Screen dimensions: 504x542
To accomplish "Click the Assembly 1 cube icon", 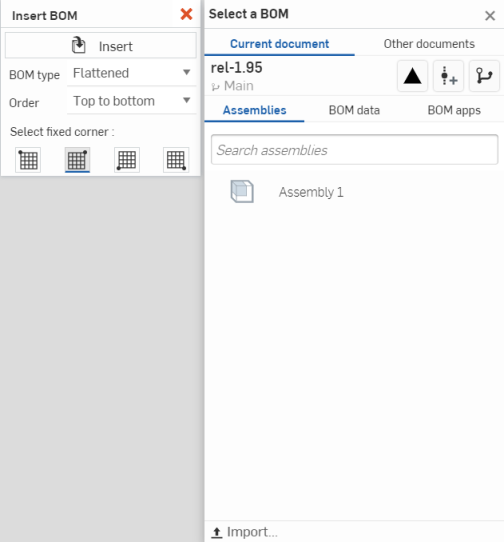I will 242,191.
